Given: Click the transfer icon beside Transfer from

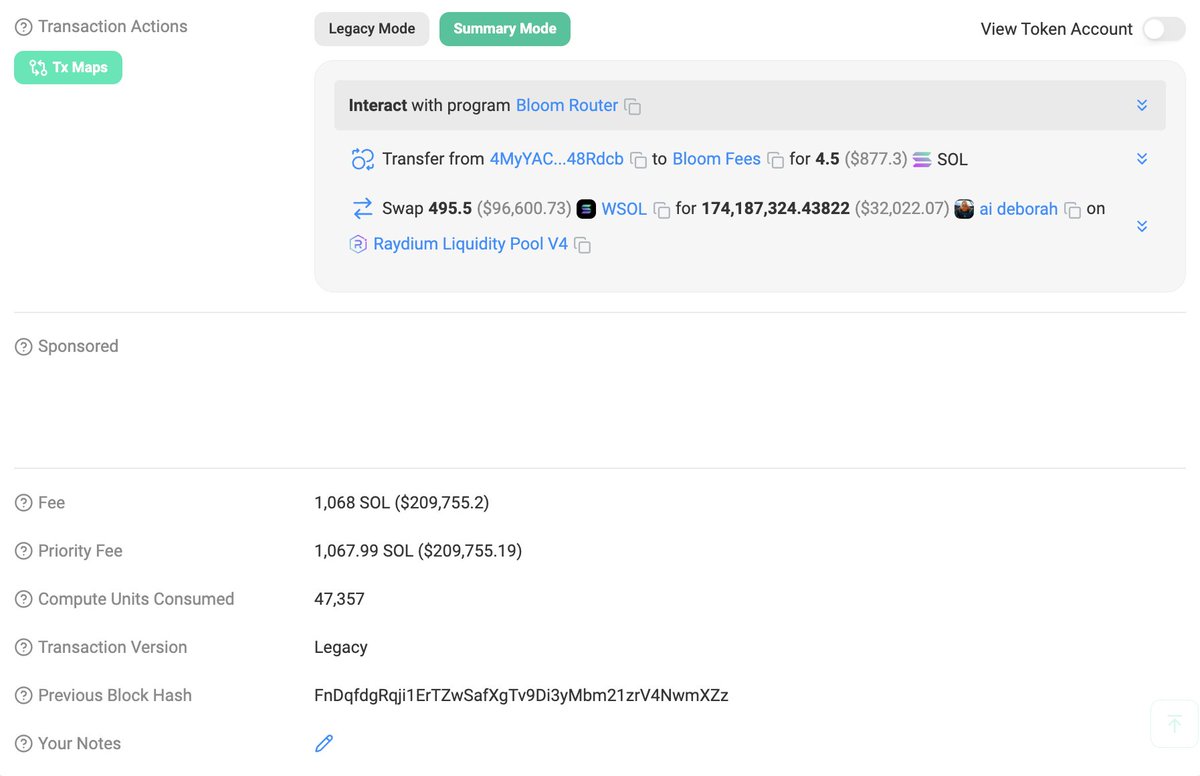Looking at the screenshot, I should (x=362, y=159).
